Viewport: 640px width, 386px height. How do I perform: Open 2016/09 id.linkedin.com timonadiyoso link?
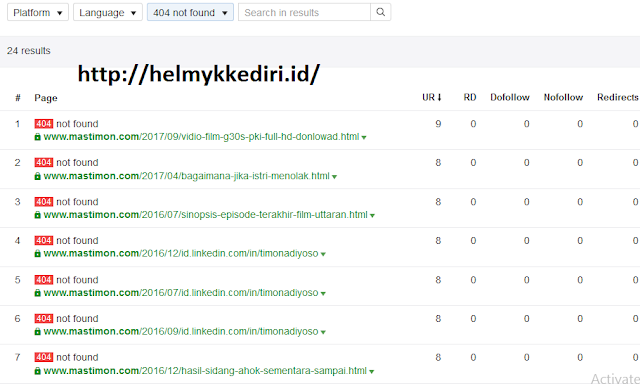(x=181, y=331)
